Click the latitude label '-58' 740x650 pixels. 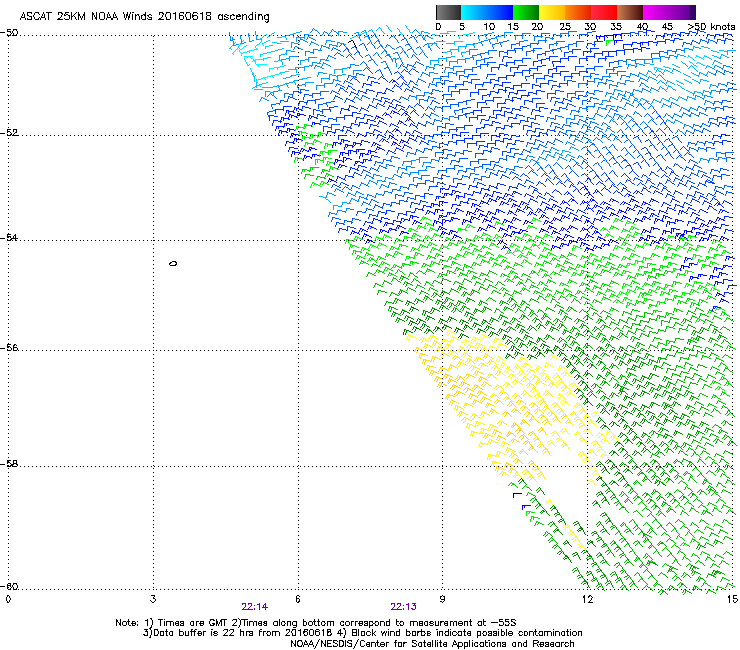tap(9, 464)
